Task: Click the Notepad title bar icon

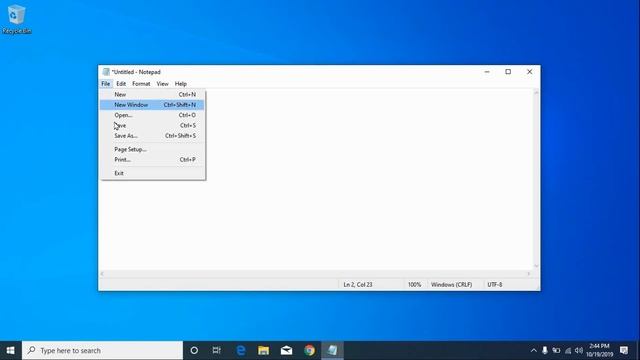Action: 106,72
